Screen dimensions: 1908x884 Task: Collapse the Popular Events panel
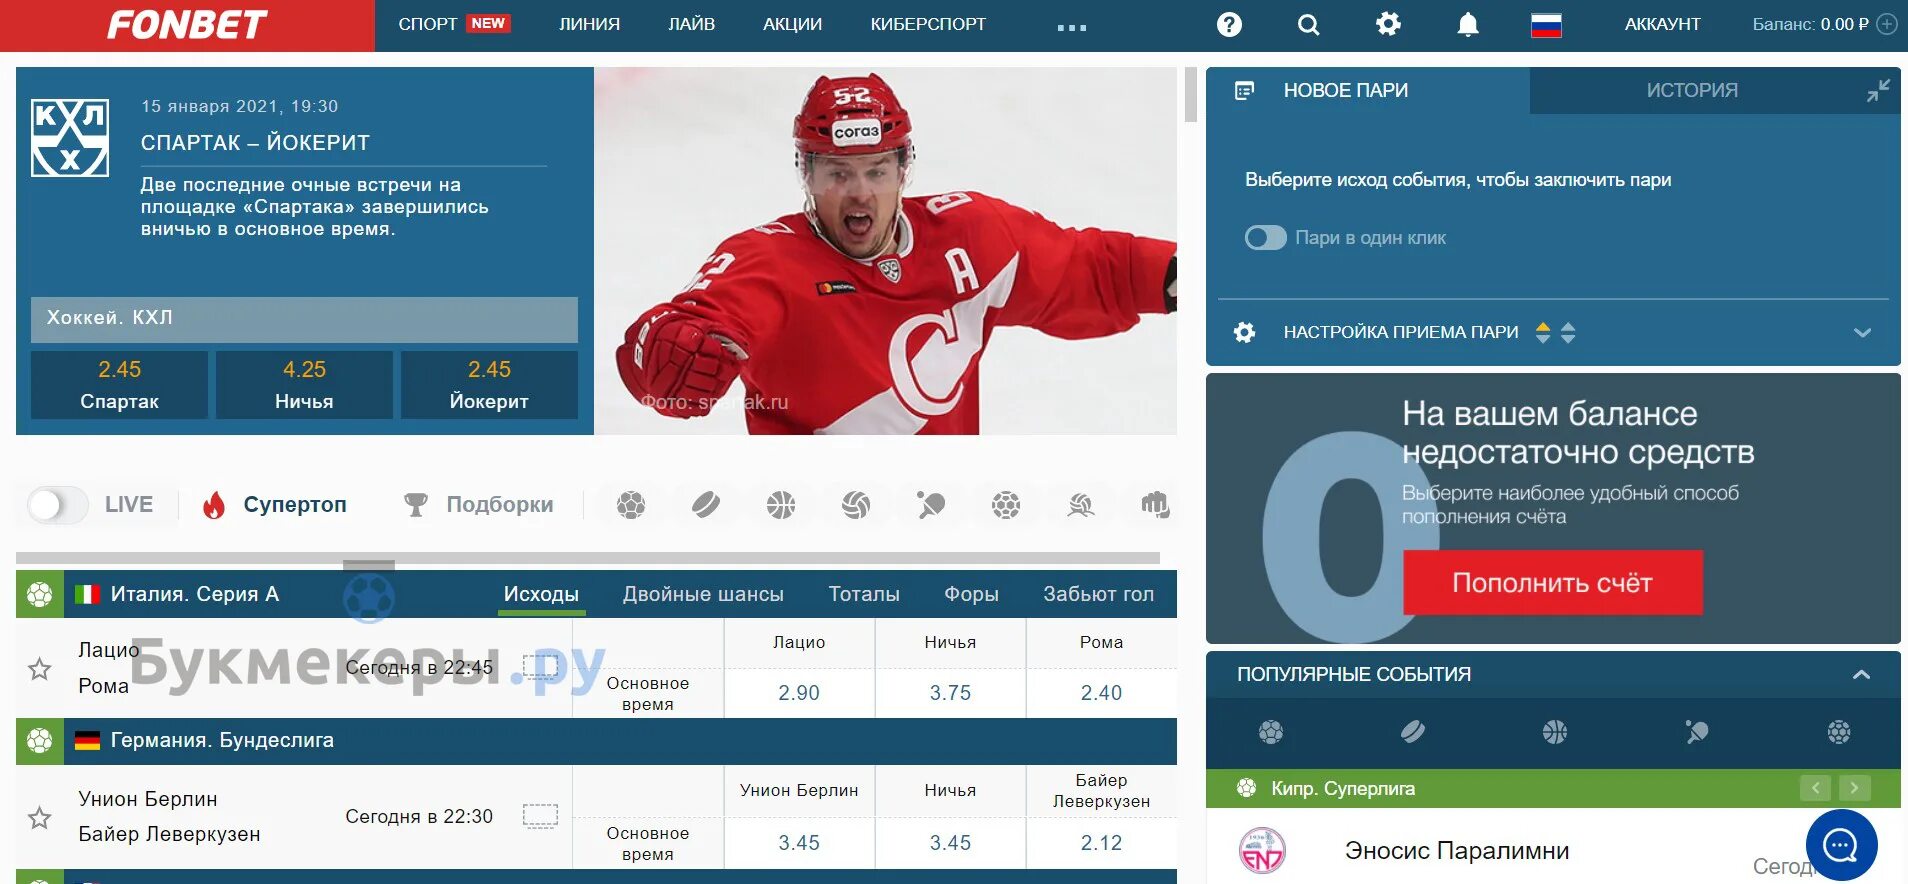(1861, 674)
